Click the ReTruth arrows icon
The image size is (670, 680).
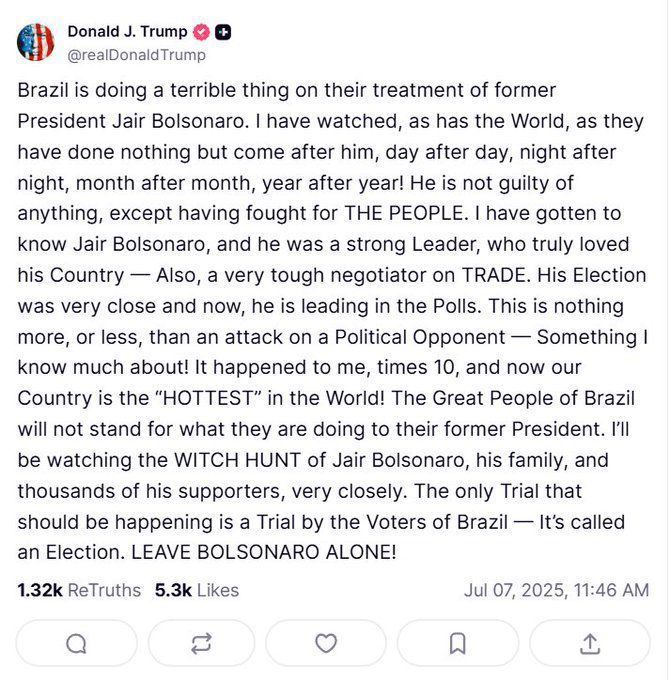point(201,643)
